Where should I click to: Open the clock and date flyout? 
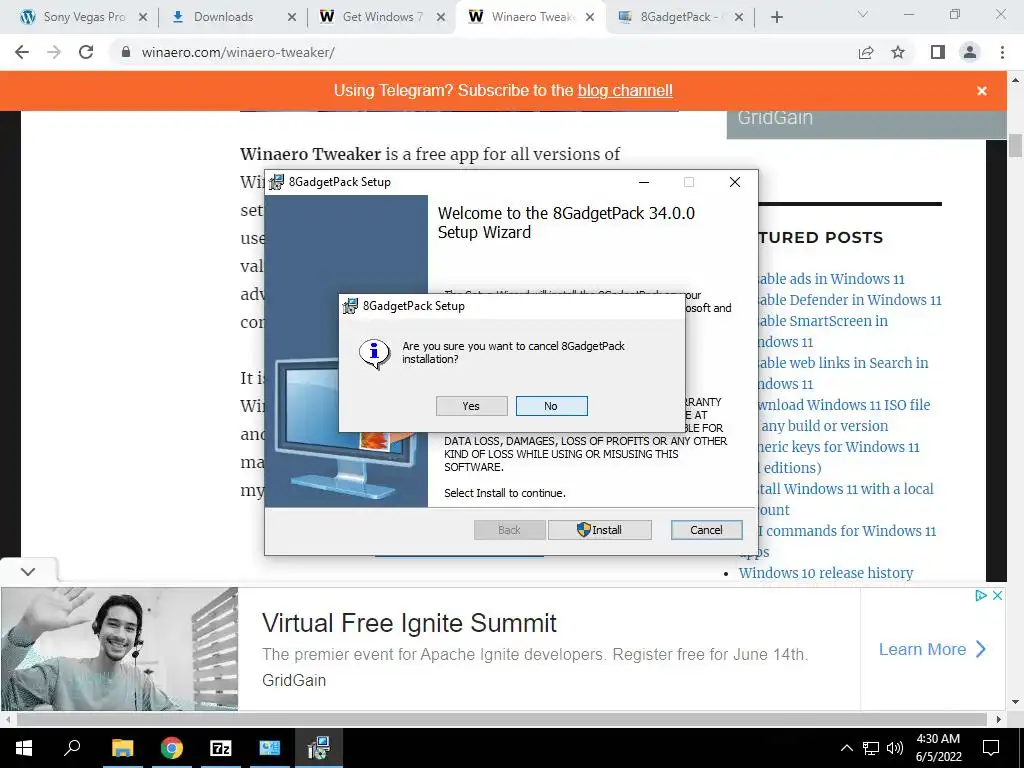[938, 748]
